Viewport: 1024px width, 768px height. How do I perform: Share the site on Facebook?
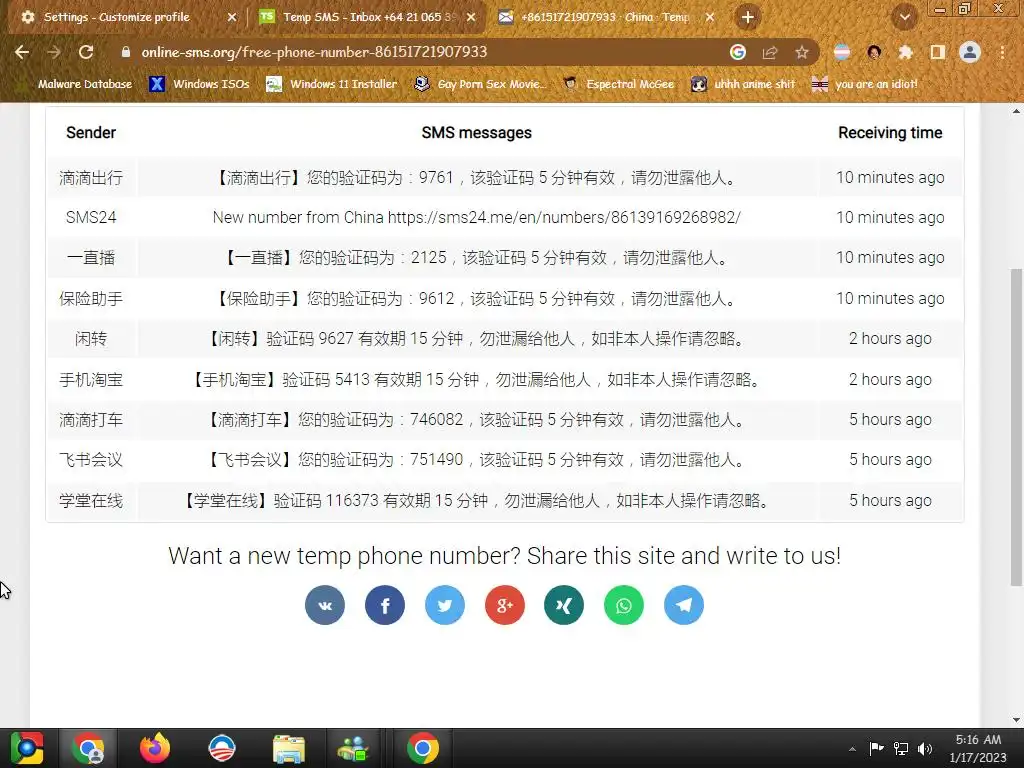pyautogui.click(x=385, y=605)
